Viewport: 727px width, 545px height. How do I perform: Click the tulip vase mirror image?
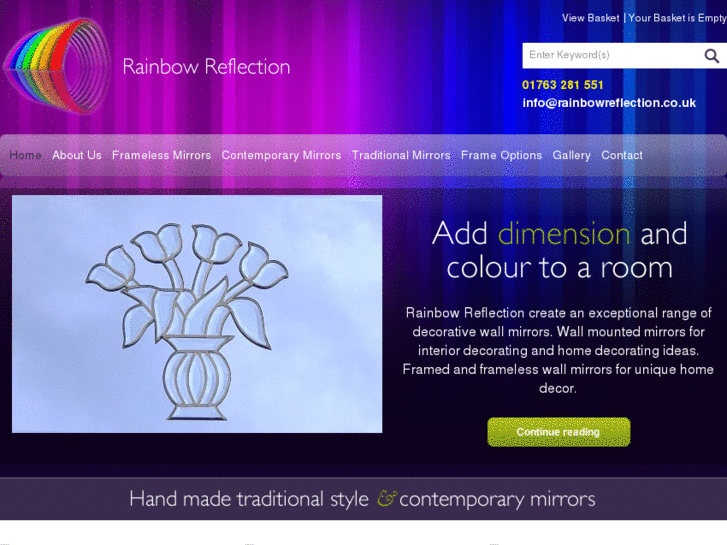[x=197, y=314]
